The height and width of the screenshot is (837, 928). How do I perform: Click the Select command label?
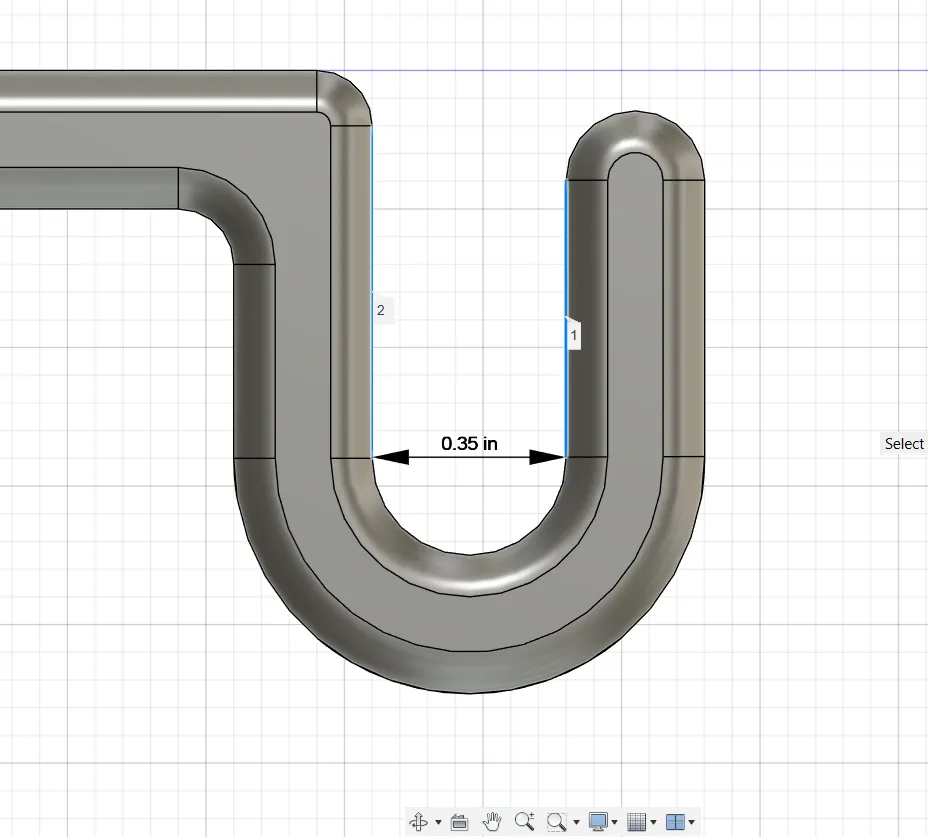tap(902, 443)
